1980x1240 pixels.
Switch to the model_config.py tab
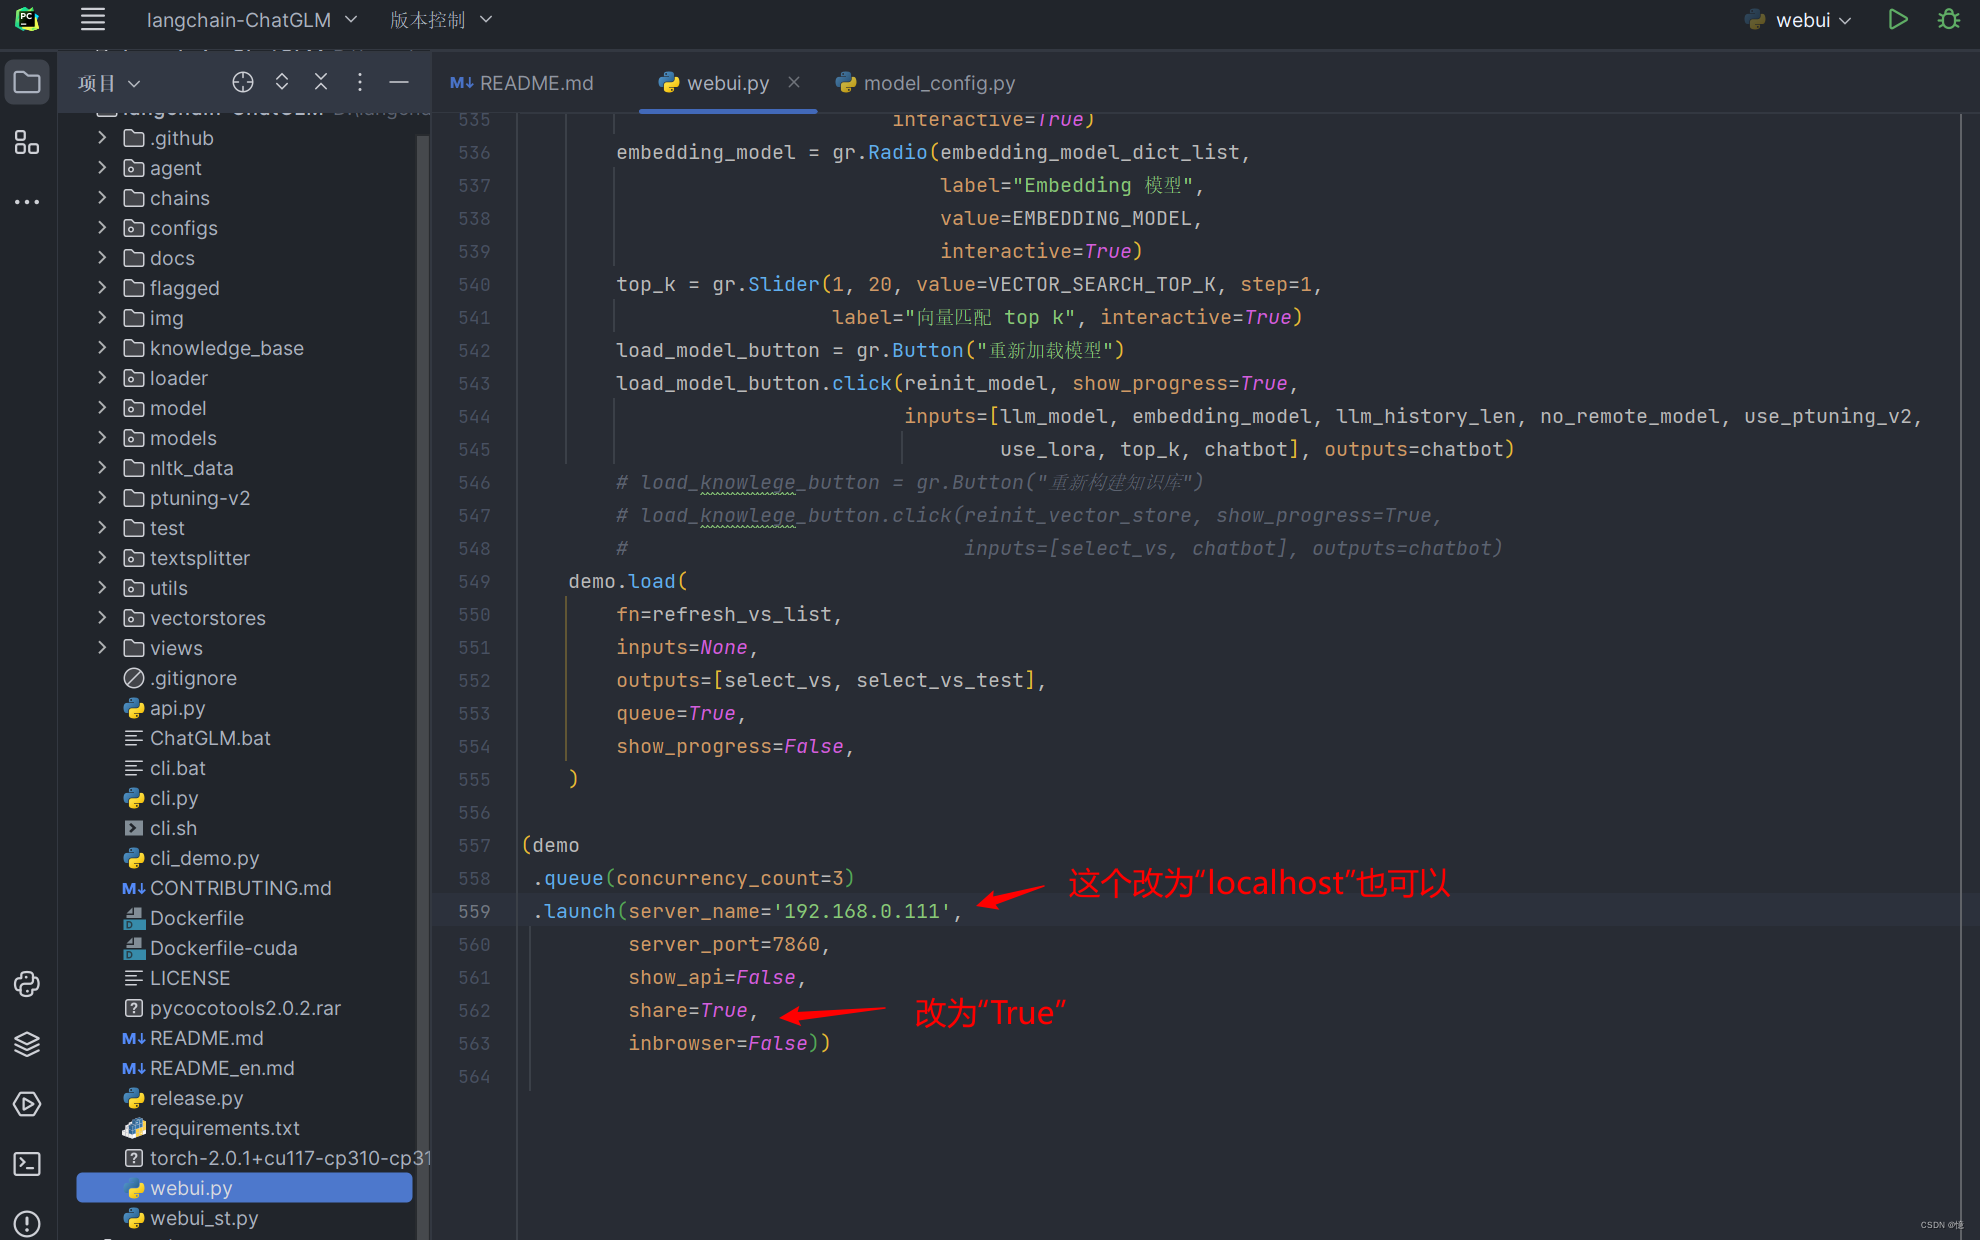click(926, 83)
